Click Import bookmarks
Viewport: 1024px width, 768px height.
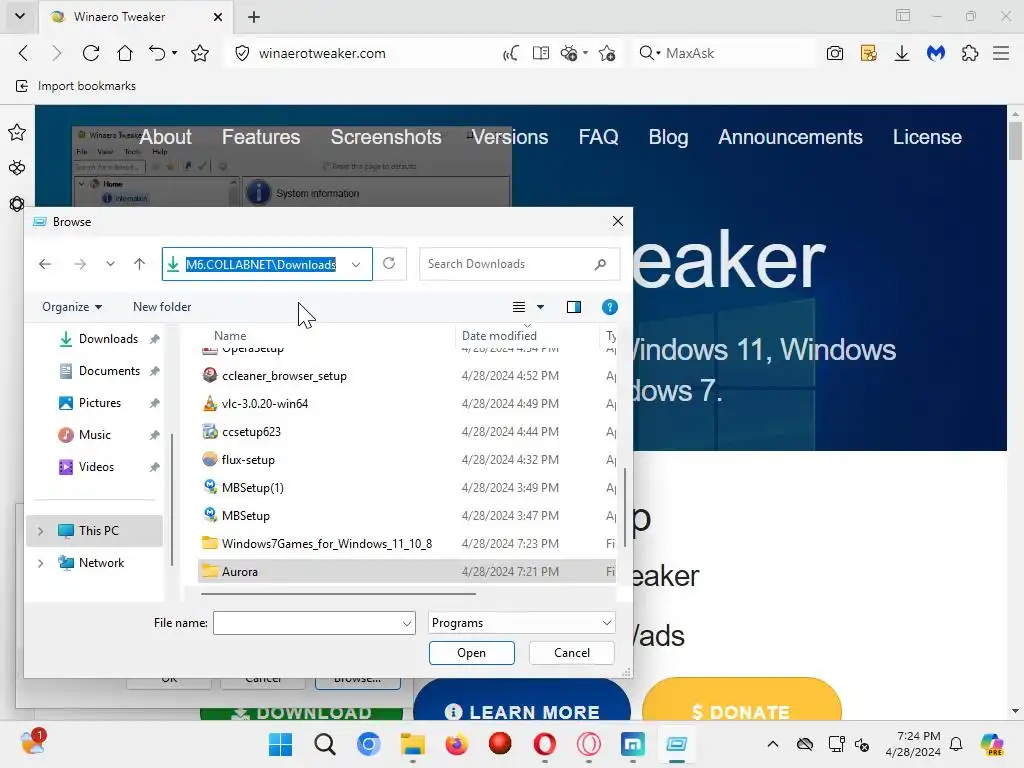(76, 86)
